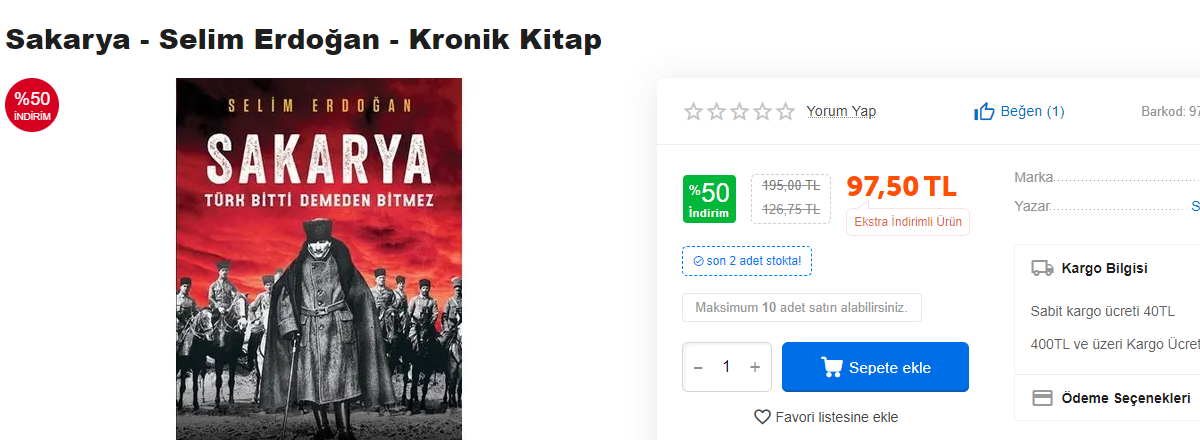Click the Ekstra İndirimli Ürün tag
This screenshot has height=440, width=1200.
coord(907,222)
